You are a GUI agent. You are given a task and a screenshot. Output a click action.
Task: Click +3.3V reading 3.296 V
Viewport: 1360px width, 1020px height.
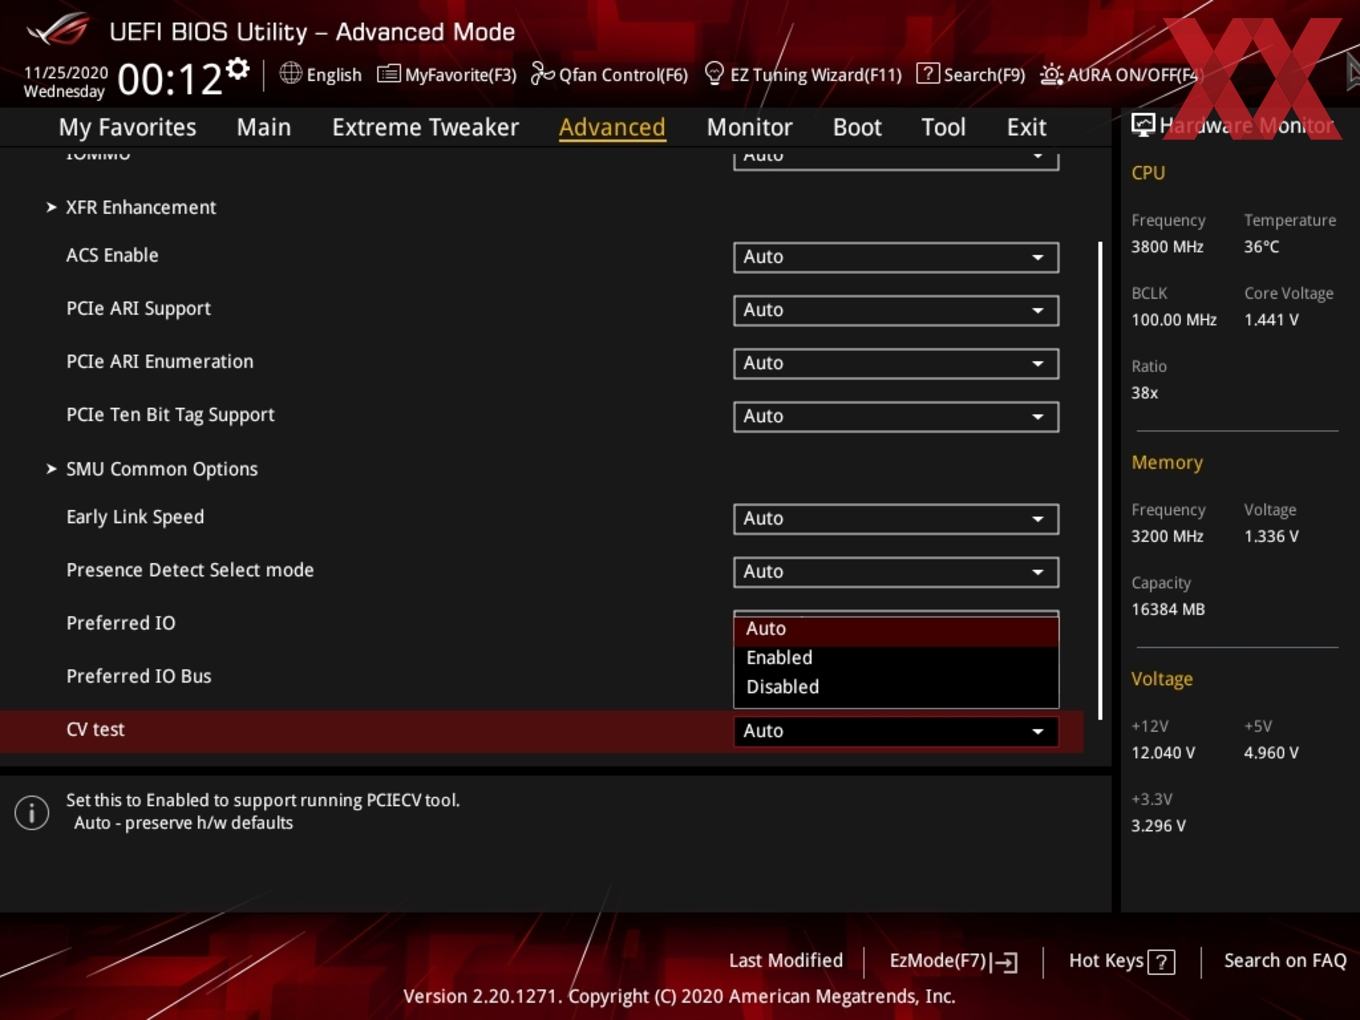click(1158, 826)
